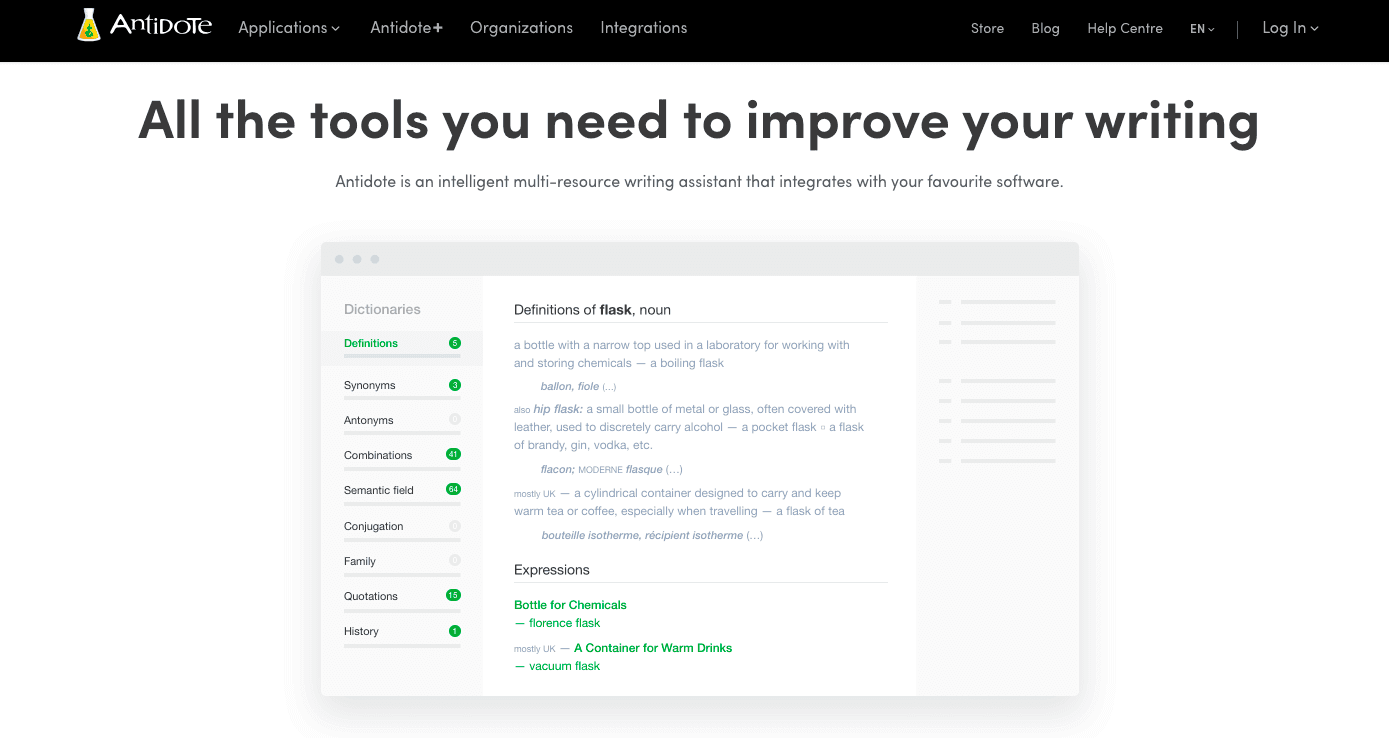Expand the EN language selector
This screenshot has width=1389, height=738.
click(1202, 29)
